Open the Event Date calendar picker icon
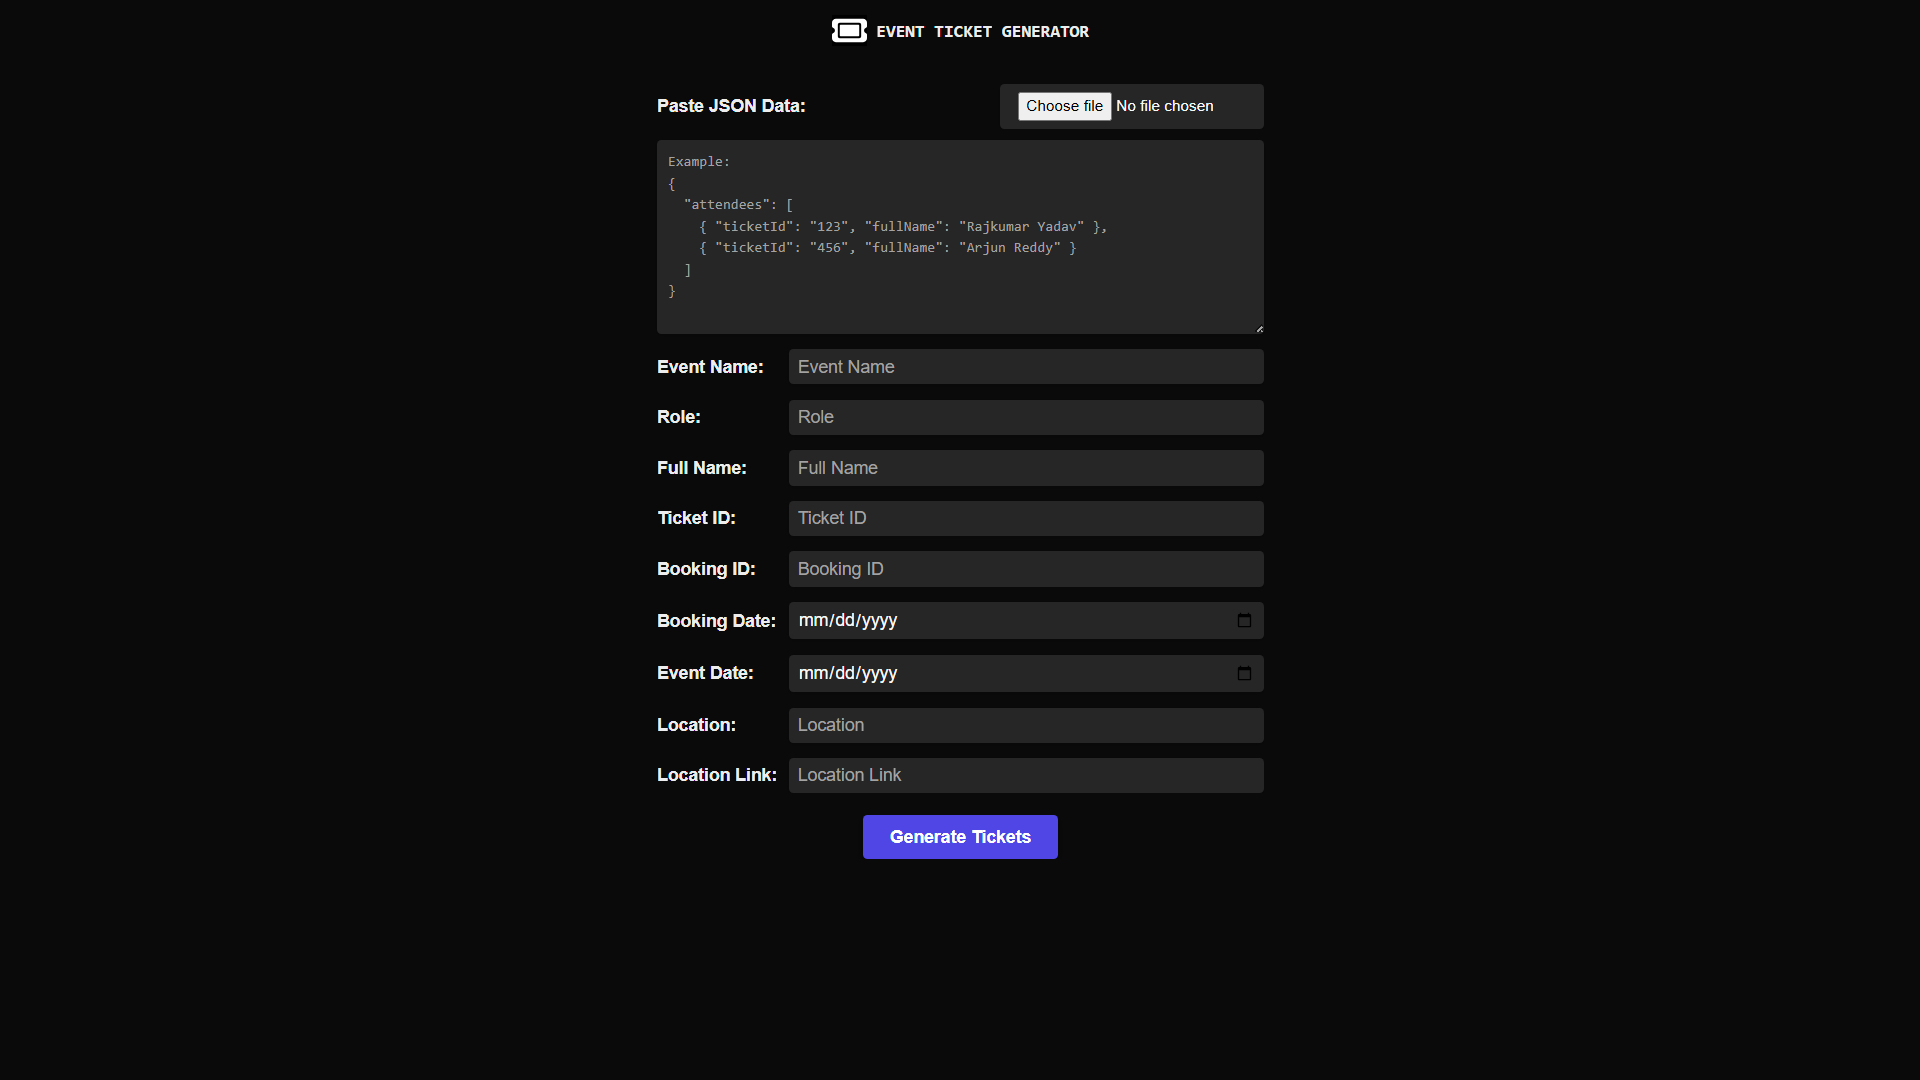This screenshot has width=1920, height=1080. (1244, 673)
